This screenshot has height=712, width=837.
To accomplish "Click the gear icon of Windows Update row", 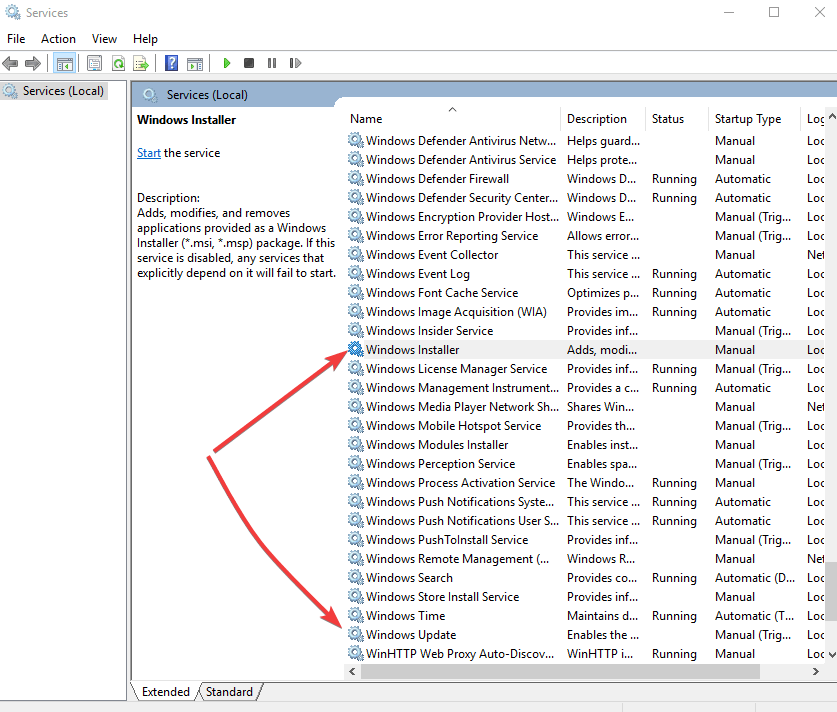I will 356,635.
